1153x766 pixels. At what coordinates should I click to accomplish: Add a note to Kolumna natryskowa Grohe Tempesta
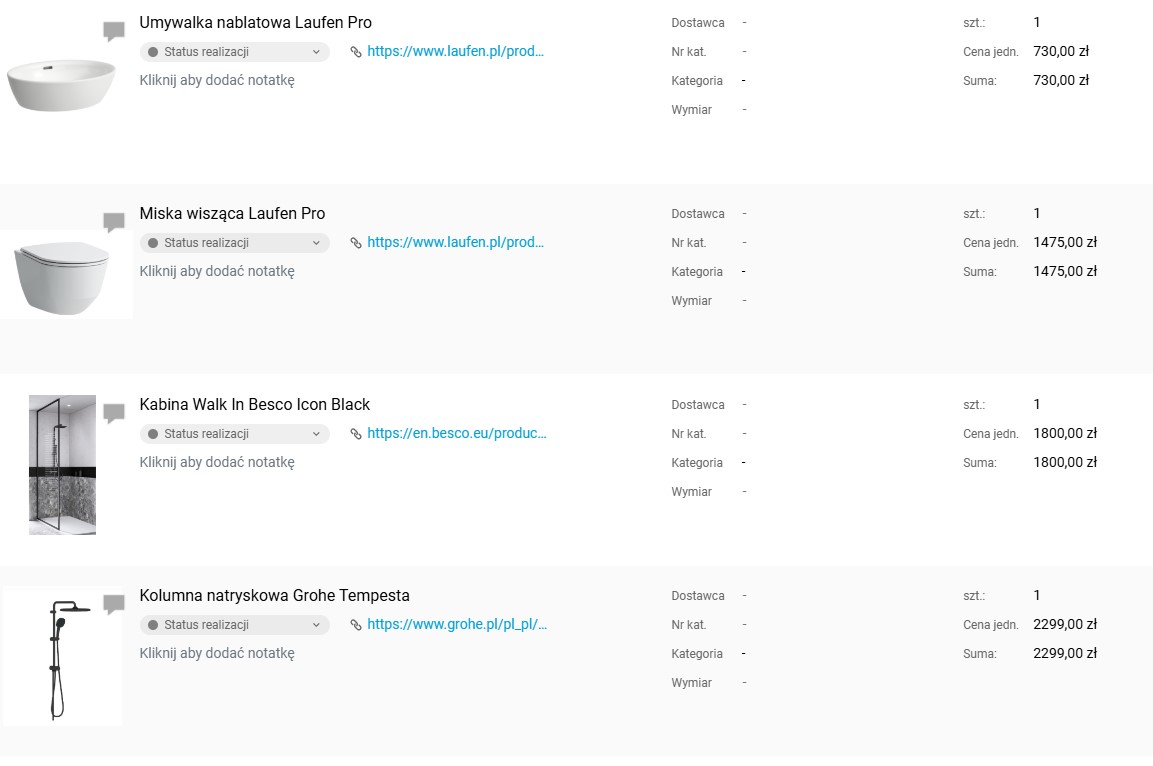[217, 653]
